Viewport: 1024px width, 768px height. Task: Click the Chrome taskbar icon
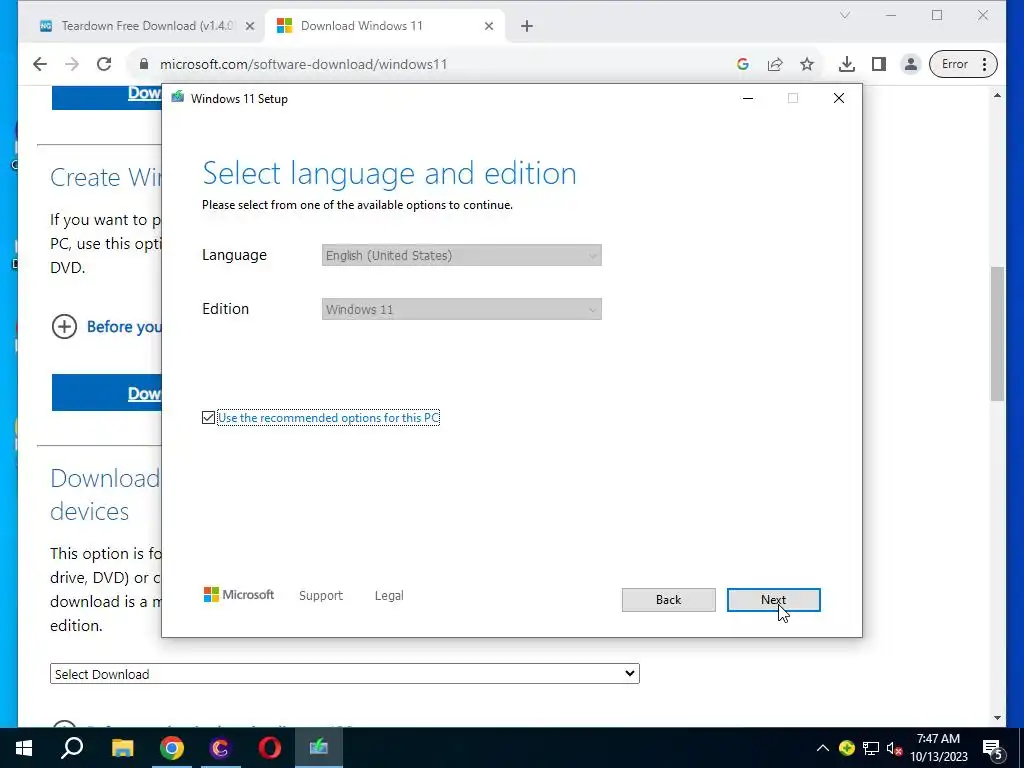pos(172,748)
